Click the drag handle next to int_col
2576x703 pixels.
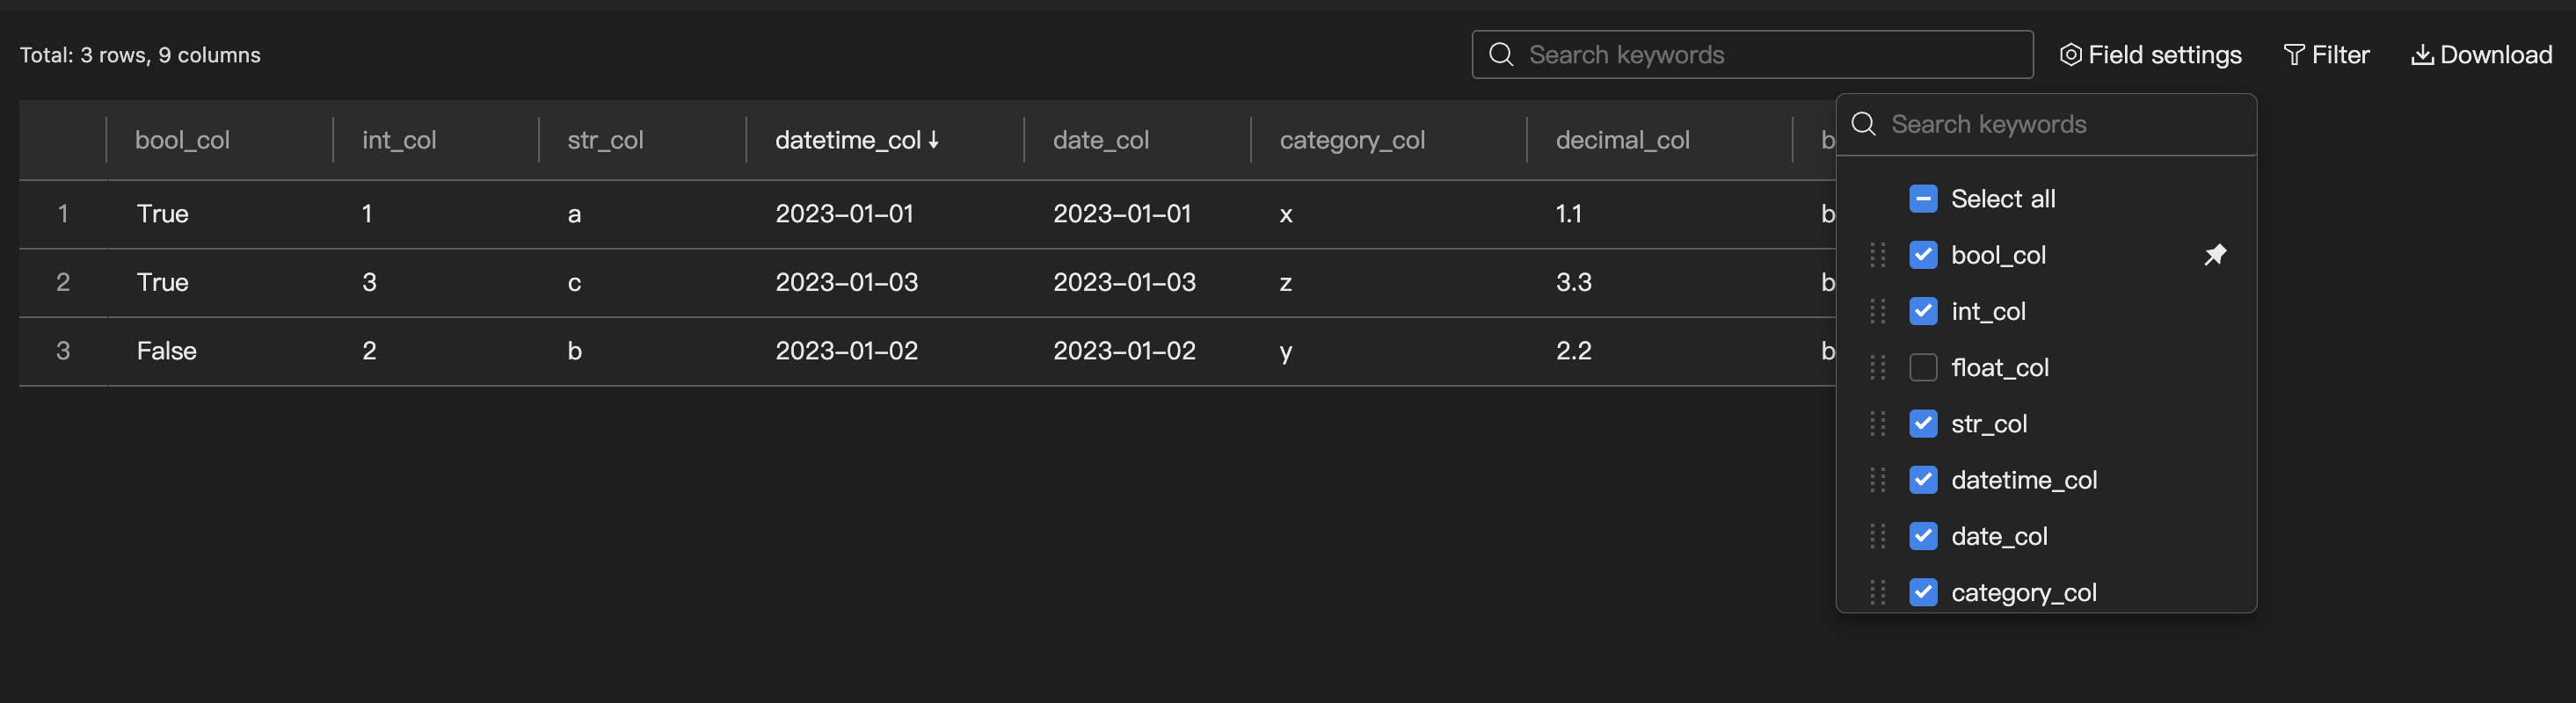(1877, 312)
